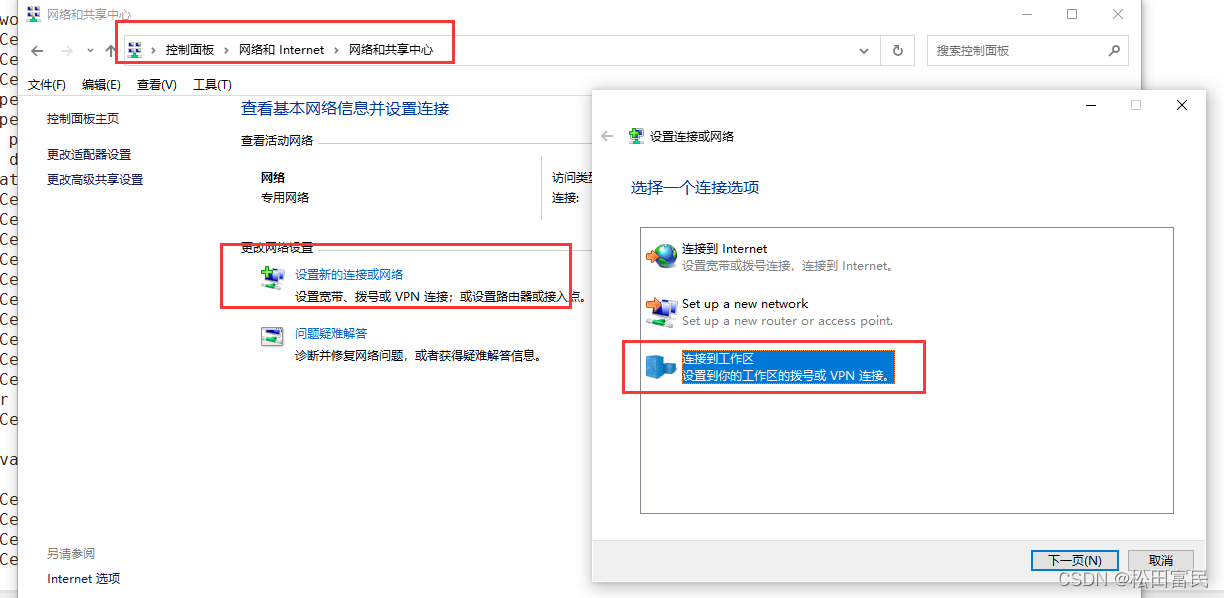The width and height of the screenshot is (1224, 598).
Task: Click 设置新的连接或网络 link
Action: [x=349, y=274]
